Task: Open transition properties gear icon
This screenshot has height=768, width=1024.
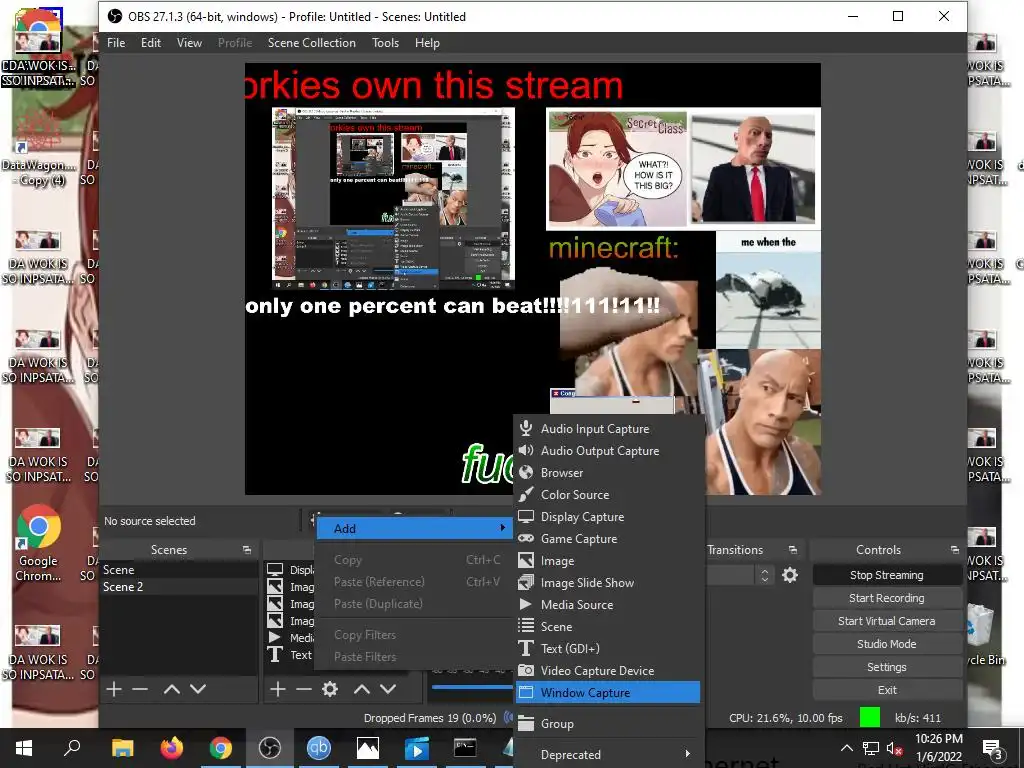Action: (x=790, y=575)
